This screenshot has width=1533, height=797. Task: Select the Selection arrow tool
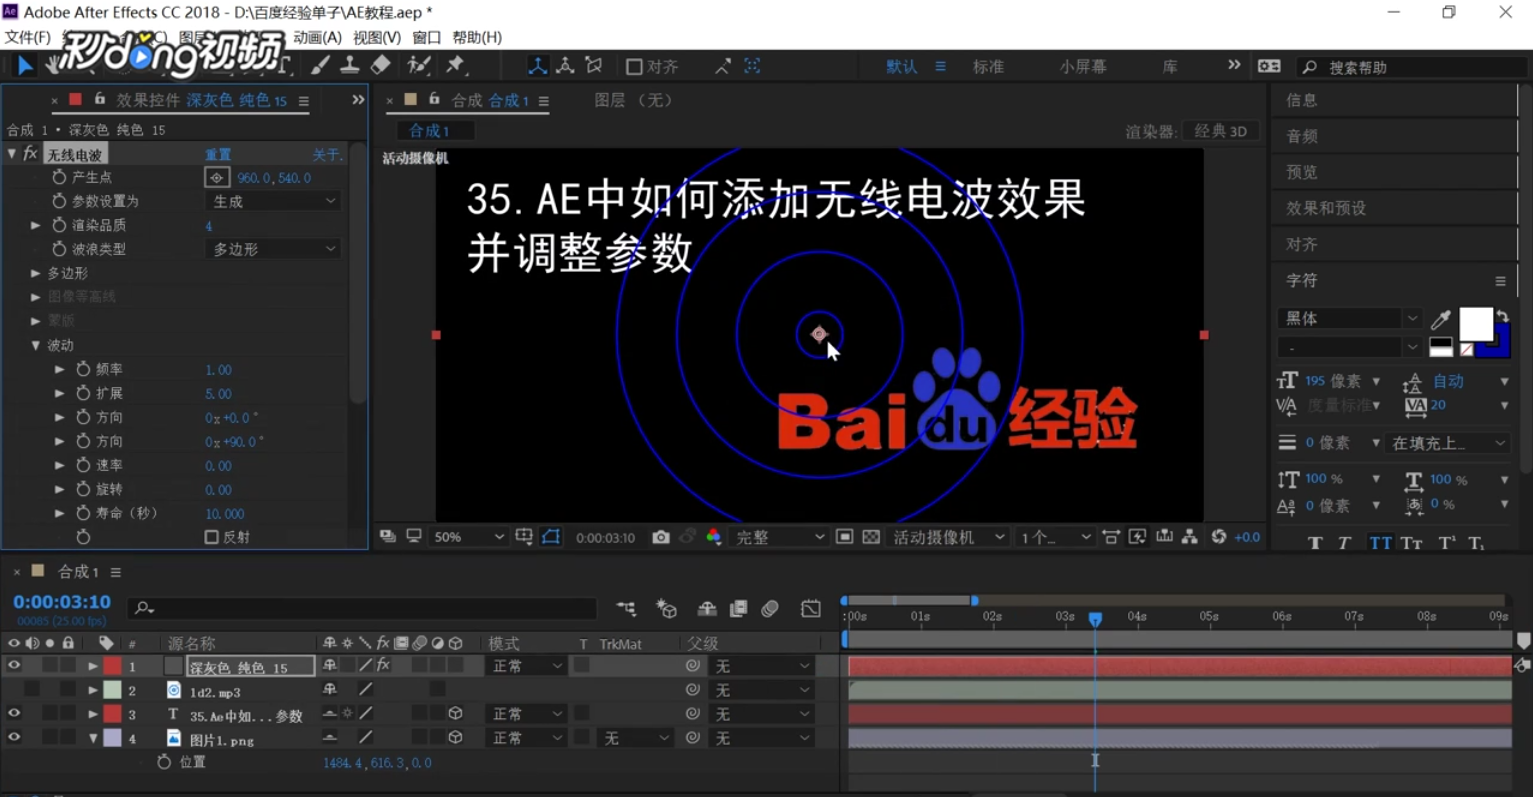pos(25,66)
